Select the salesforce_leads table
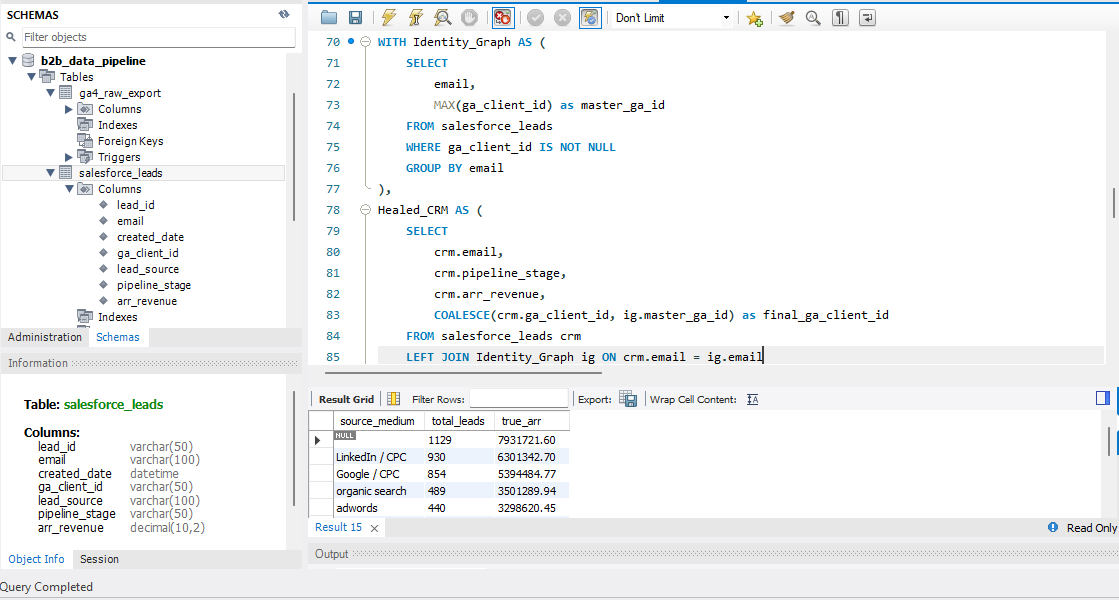Image resolution: width=1119 pixels, height=600 pixels. (121, 173)
